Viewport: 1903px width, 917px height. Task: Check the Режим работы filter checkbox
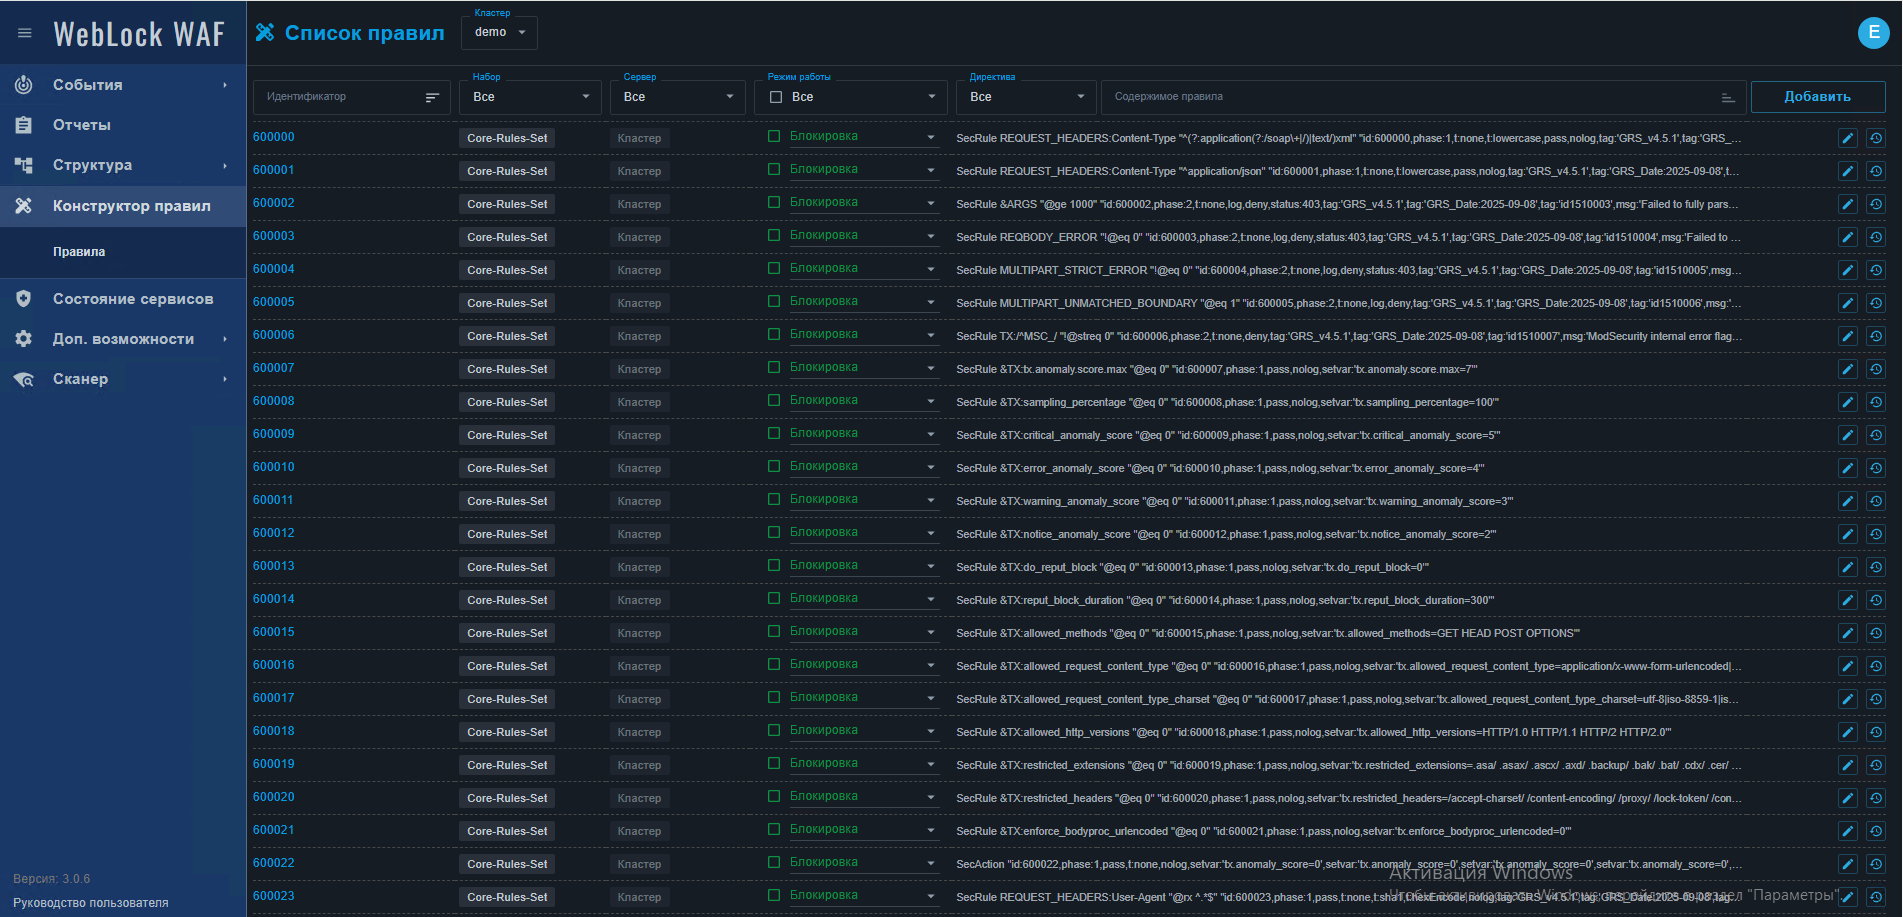776,97
